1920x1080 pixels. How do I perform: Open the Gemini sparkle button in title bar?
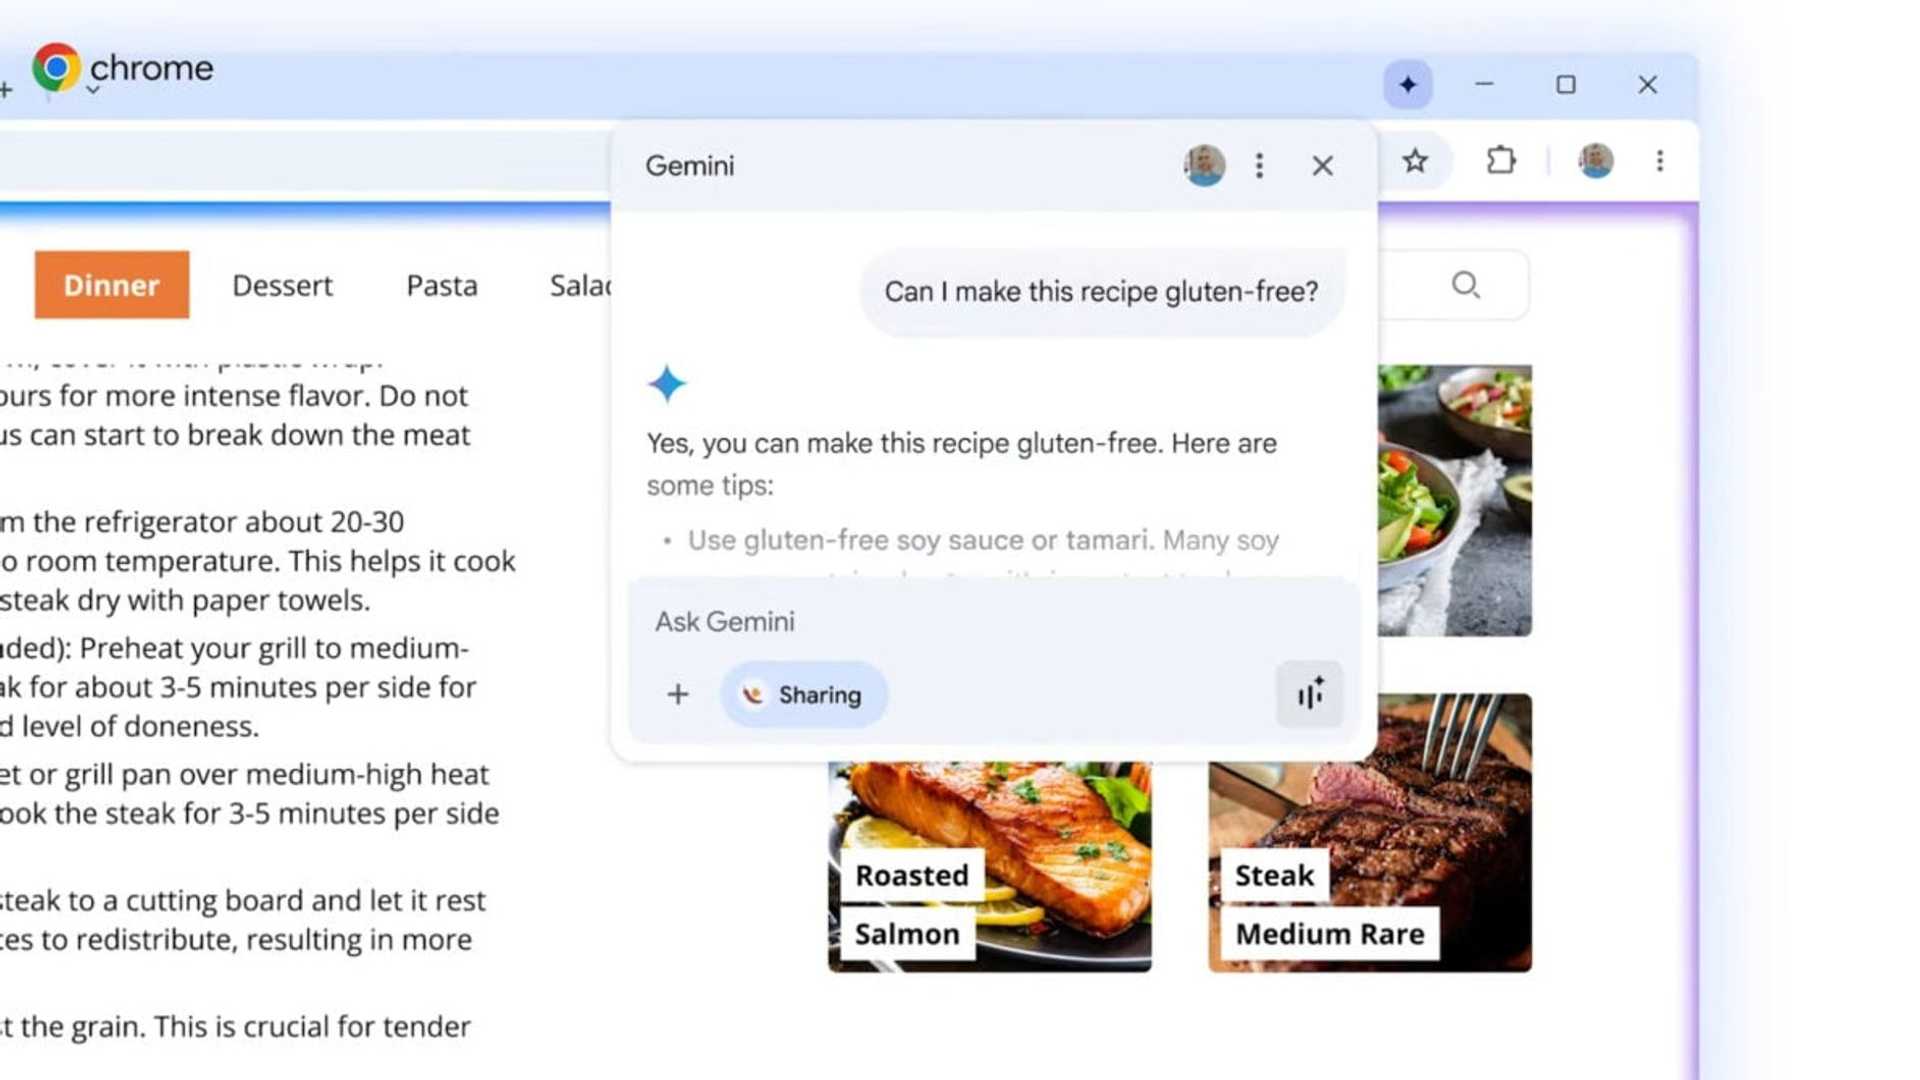tap(1409, 85)
